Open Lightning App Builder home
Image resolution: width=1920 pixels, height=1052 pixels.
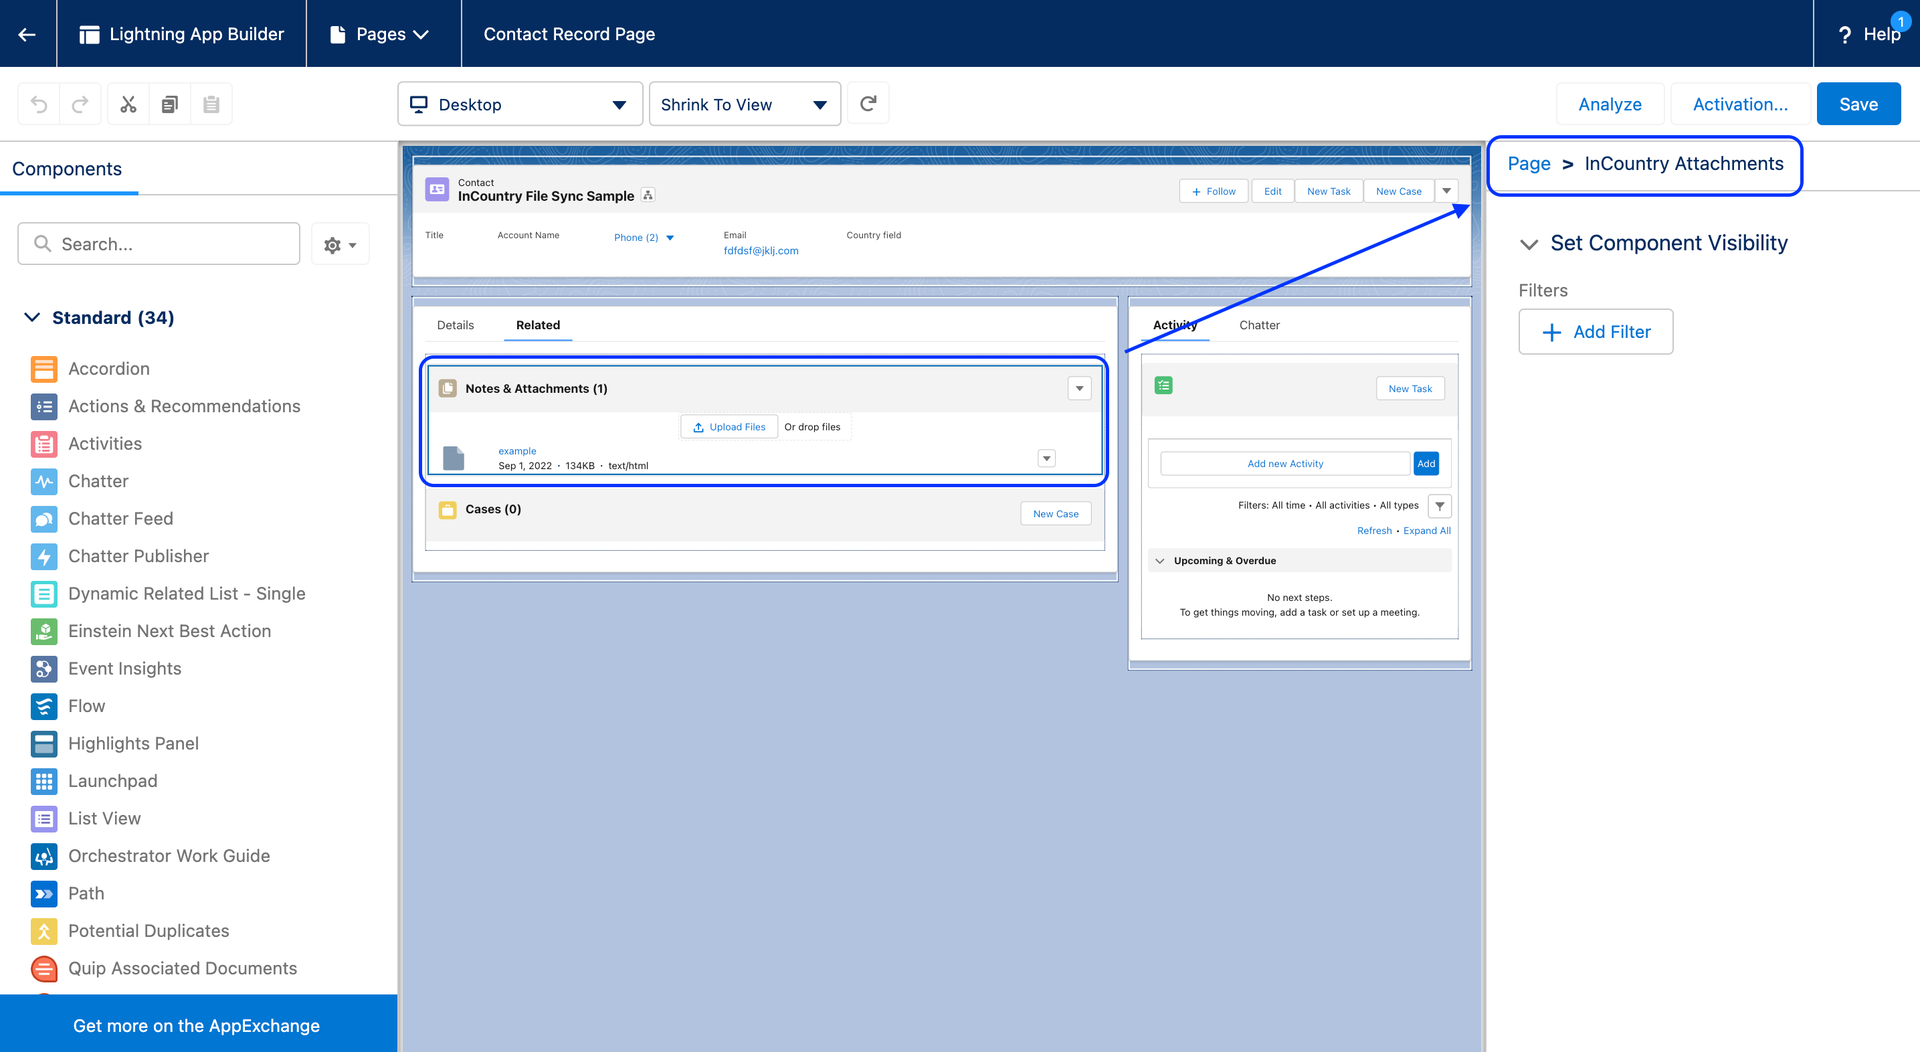(x=182, y=34)
